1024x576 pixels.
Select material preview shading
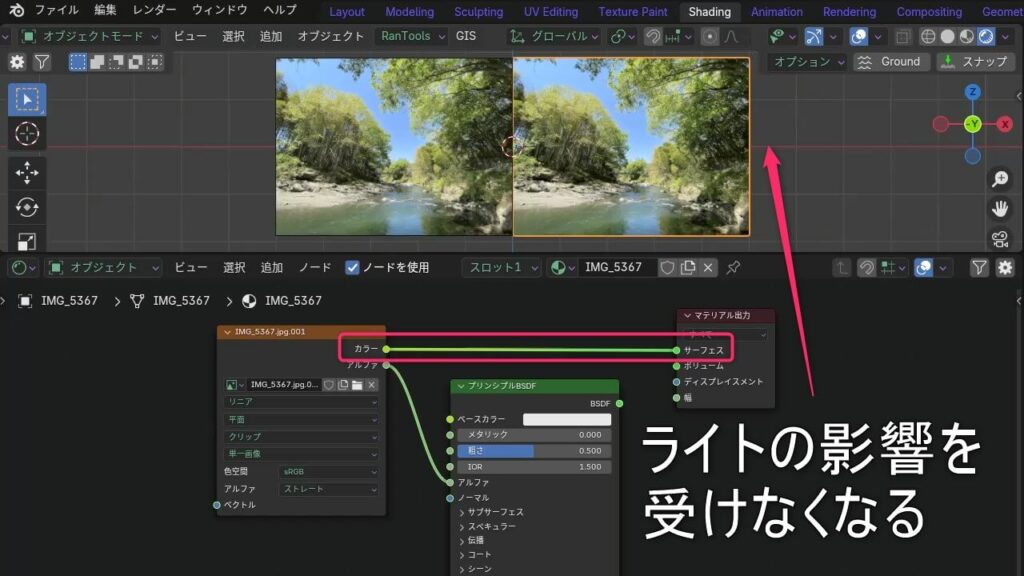click(967, 37)
